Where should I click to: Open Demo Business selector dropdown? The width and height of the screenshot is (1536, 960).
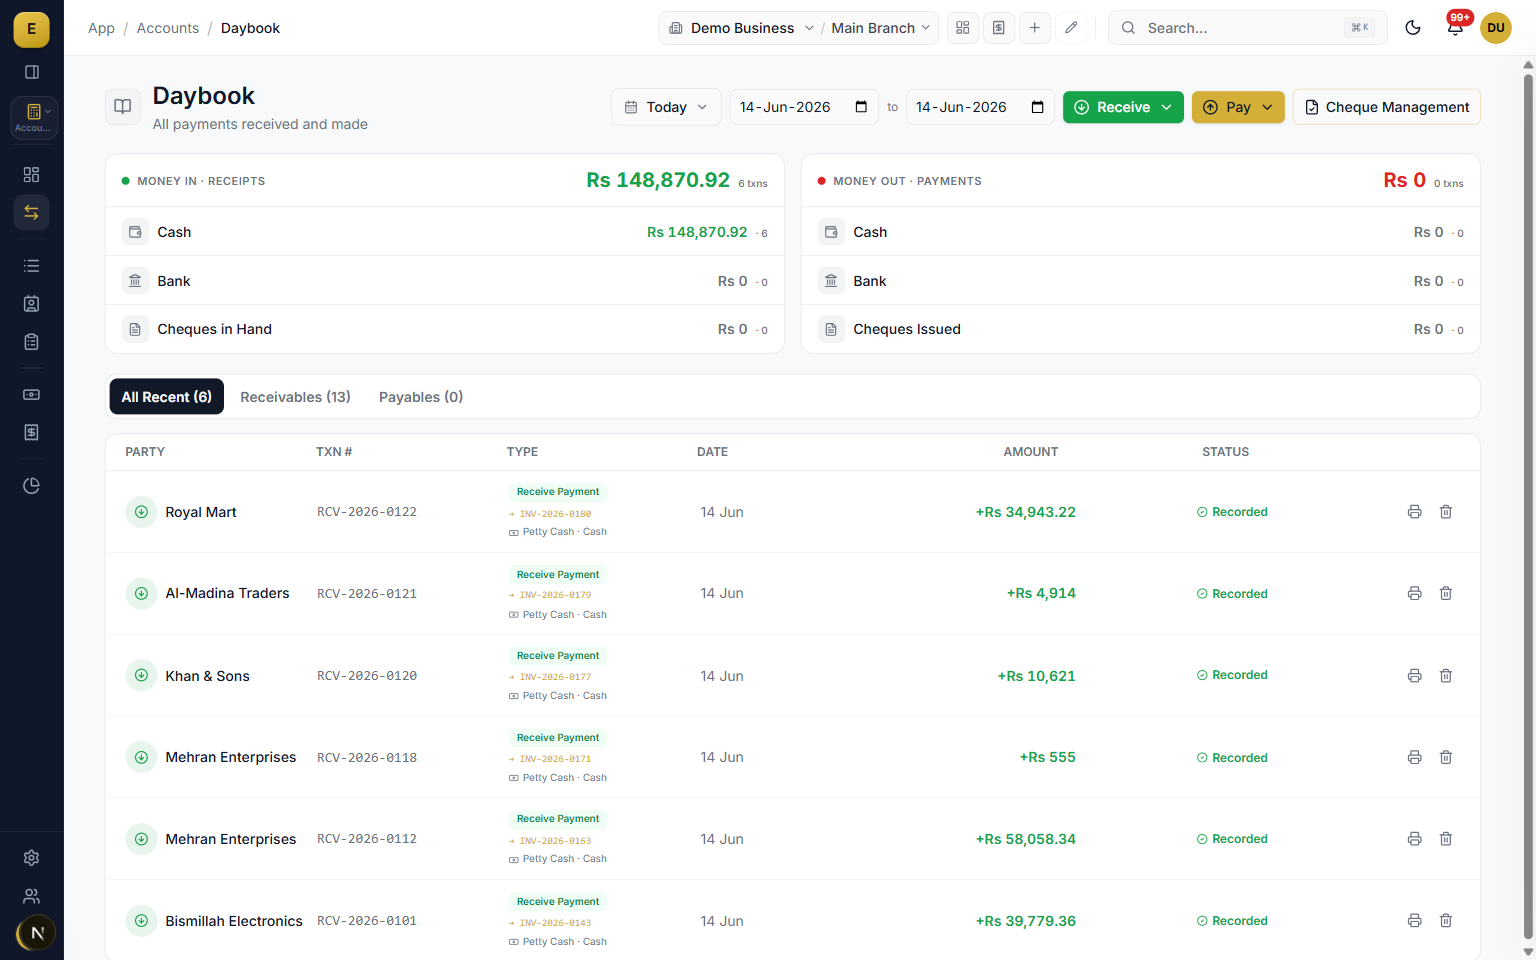pos(741,28)
